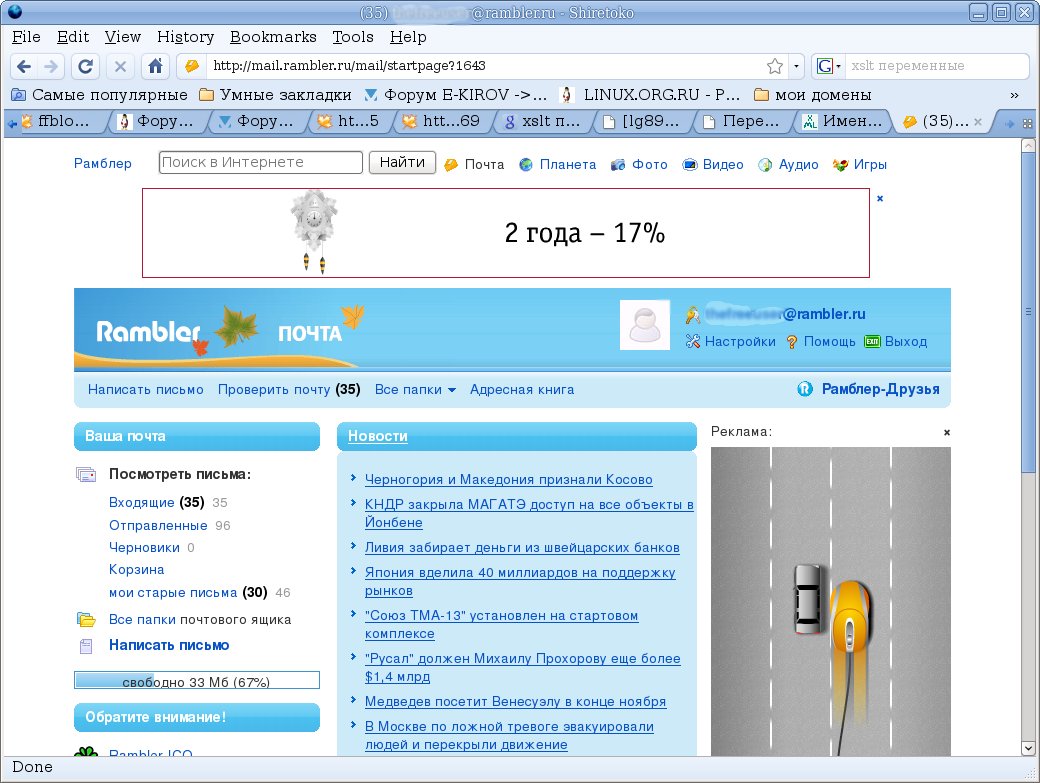Open the URL history dropdown arrow
This screenshot has height=783, width=1040.
coord(796,67)
